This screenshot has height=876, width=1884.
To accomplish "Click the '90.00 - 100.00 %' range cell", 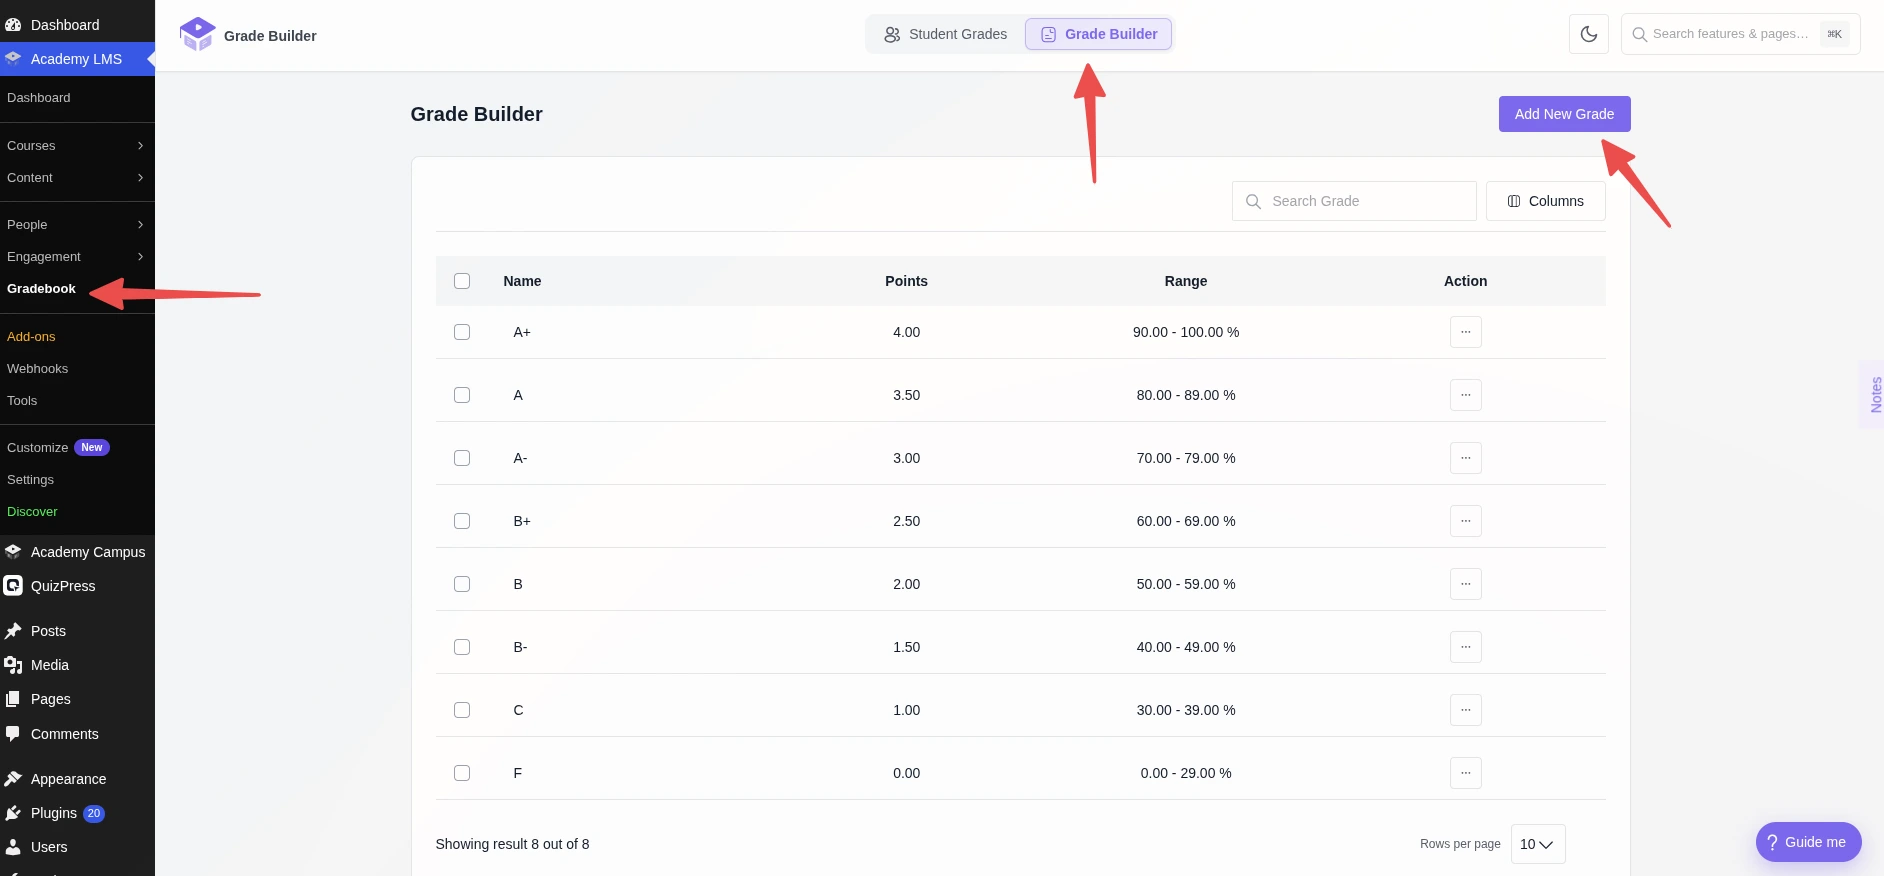I will pos(1186,332).
